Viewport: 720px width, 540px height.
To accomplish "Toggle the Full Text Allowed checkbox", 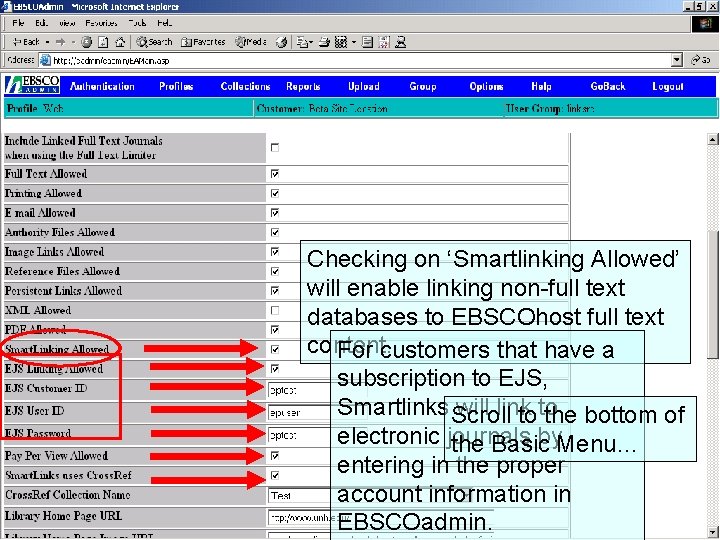I will (275, 174).
